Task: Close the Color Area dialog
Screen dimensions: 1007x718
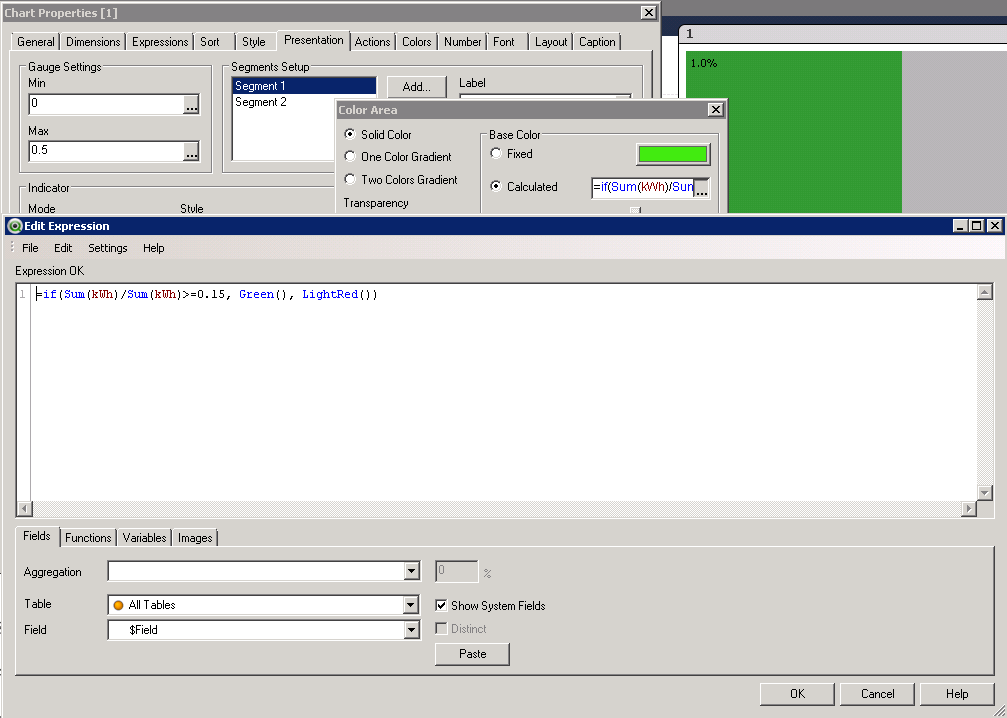Action: point(715,110)
